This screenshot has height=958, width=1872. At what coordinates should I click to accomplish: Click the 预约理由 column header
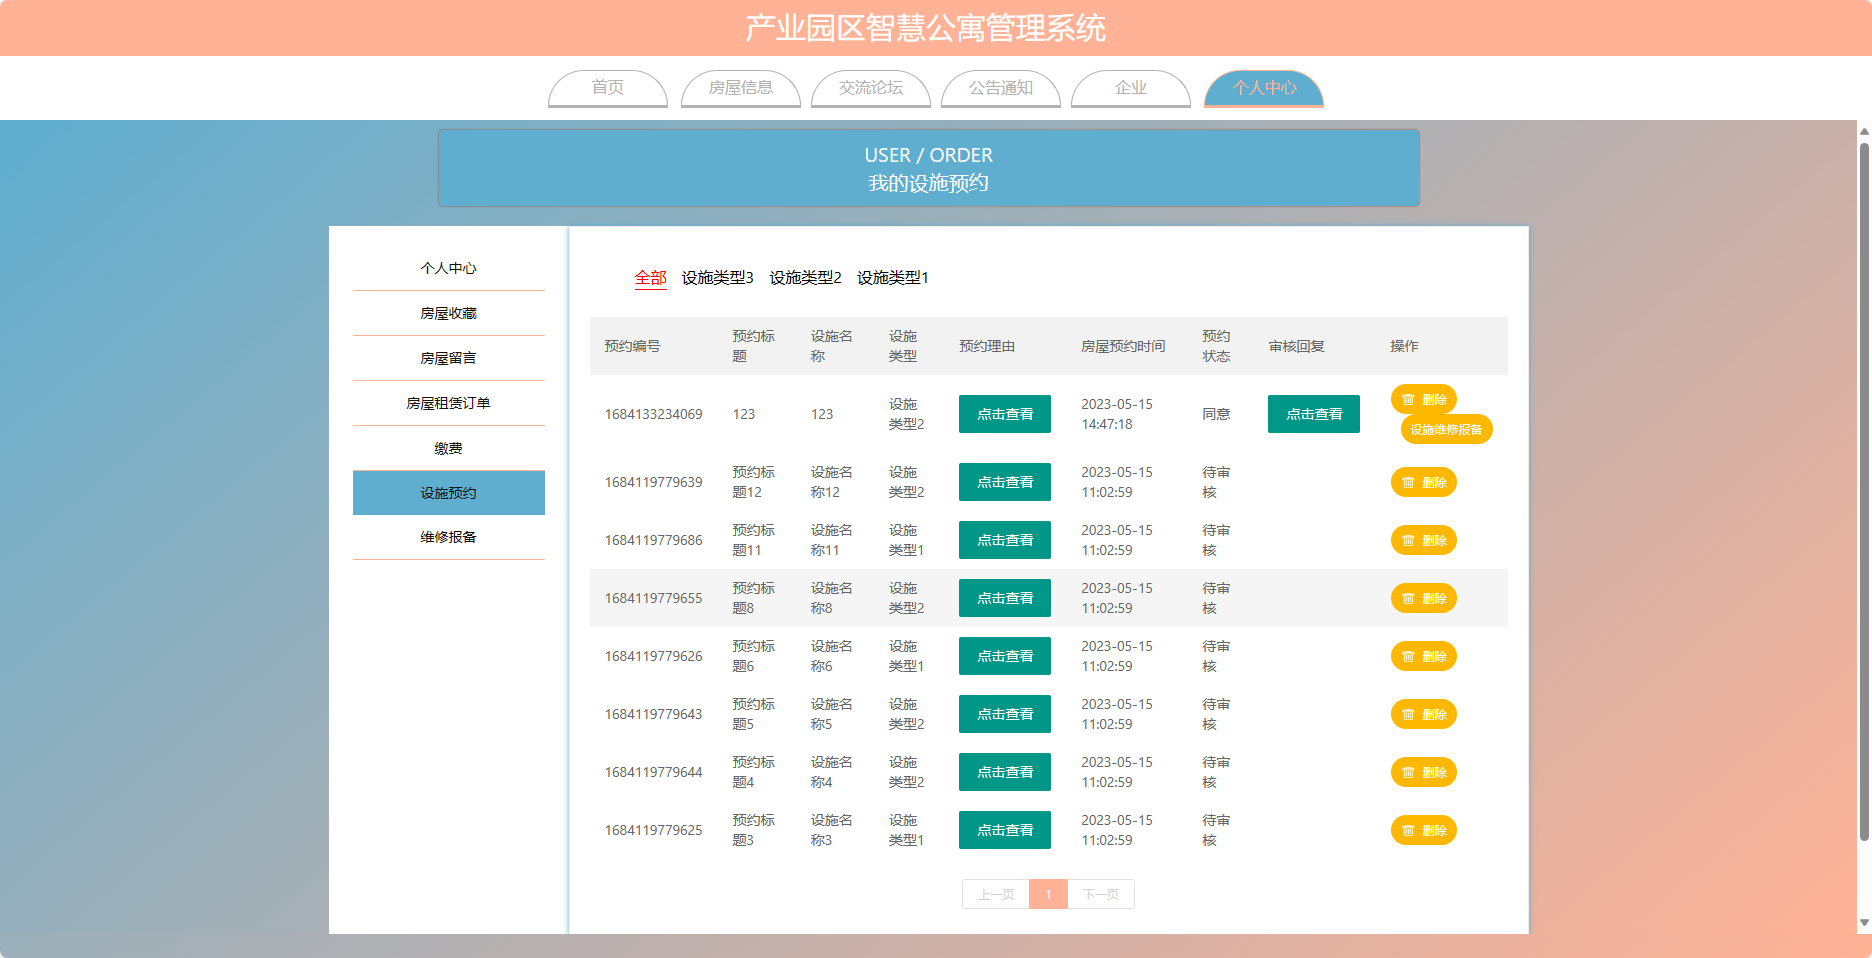coord(987,346)
